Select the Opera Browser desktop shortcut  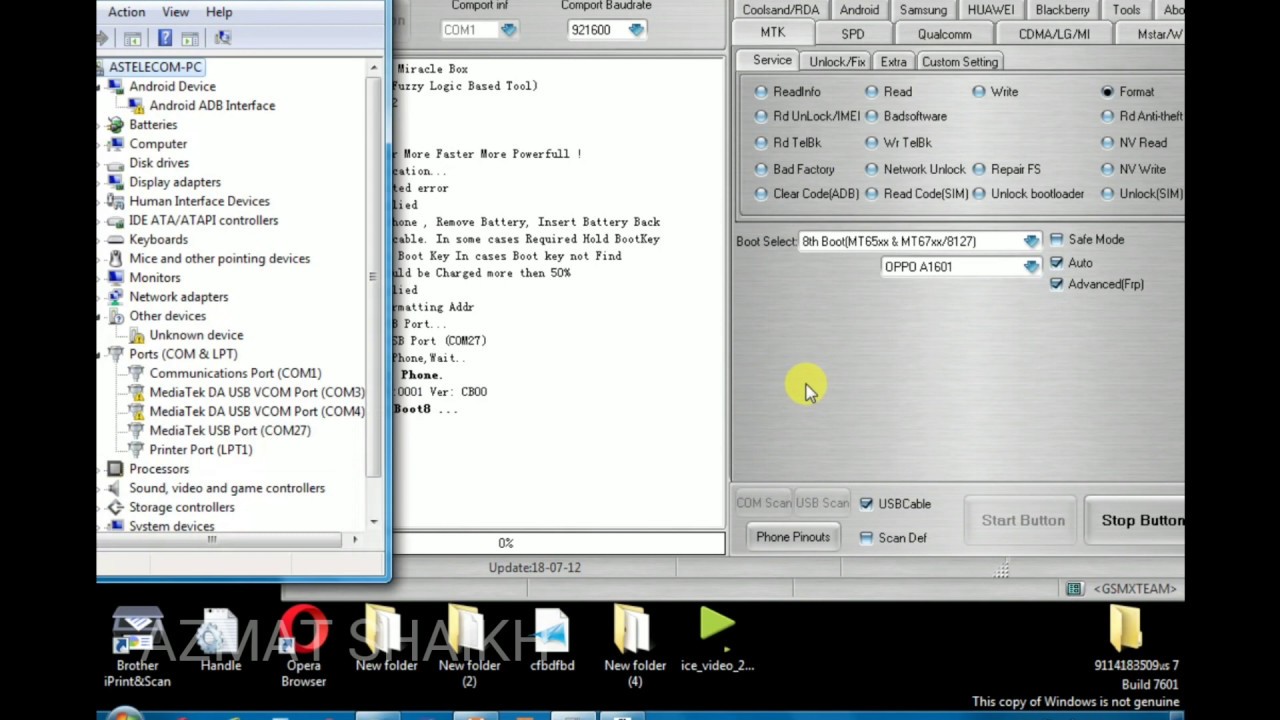tap(304, 647)
